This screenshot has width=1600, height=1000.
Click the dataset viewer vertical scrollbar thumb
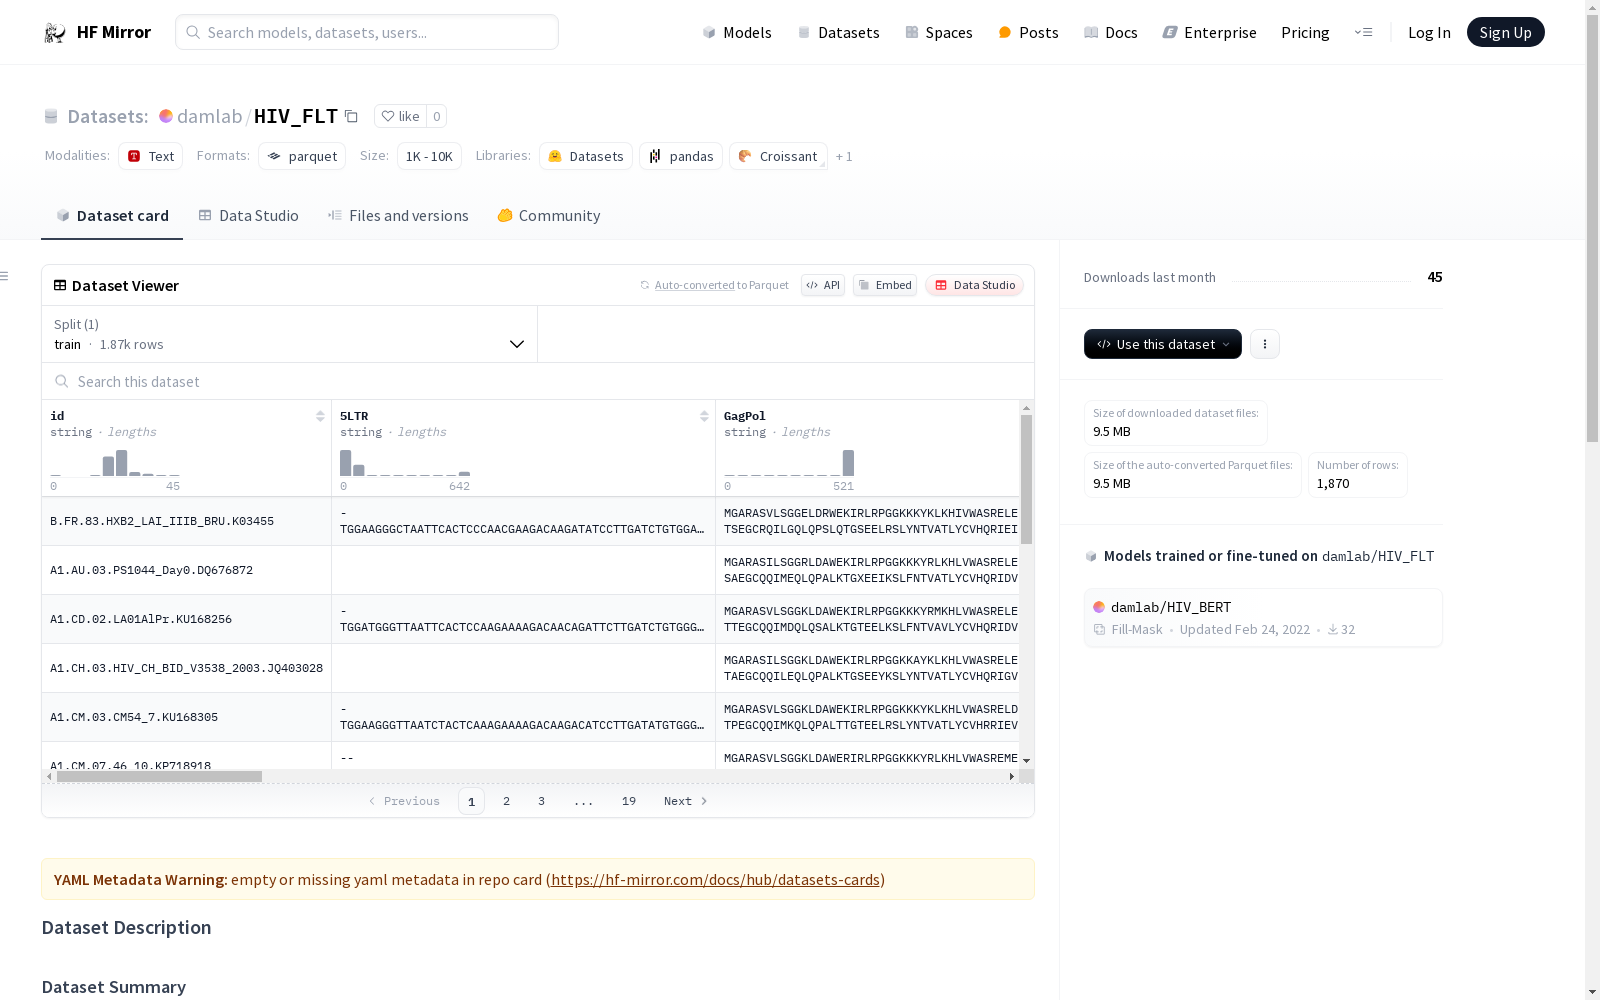1026,479
